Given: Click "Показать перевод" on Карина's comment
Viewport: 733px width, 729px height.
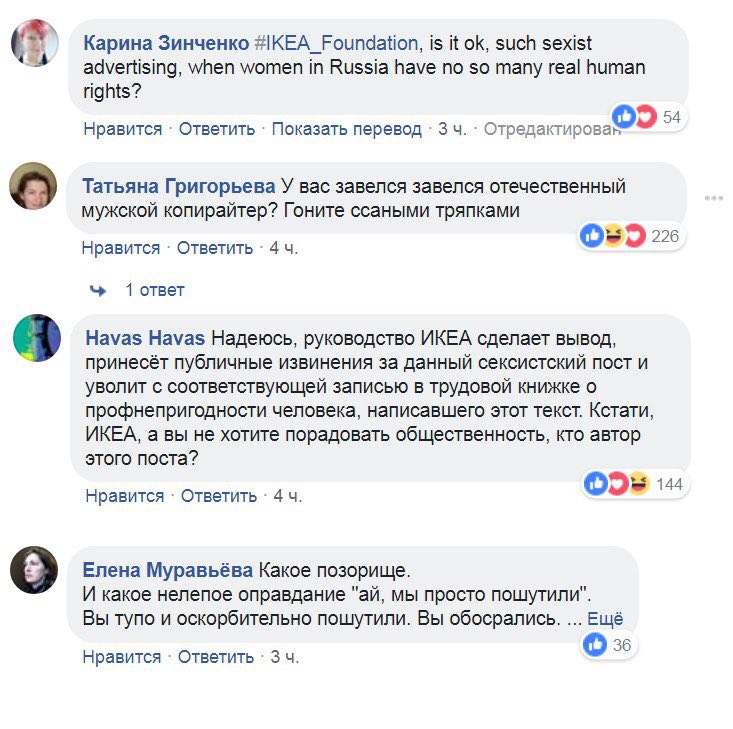Looking at the screenshot, I should click(x=346, y=129).
